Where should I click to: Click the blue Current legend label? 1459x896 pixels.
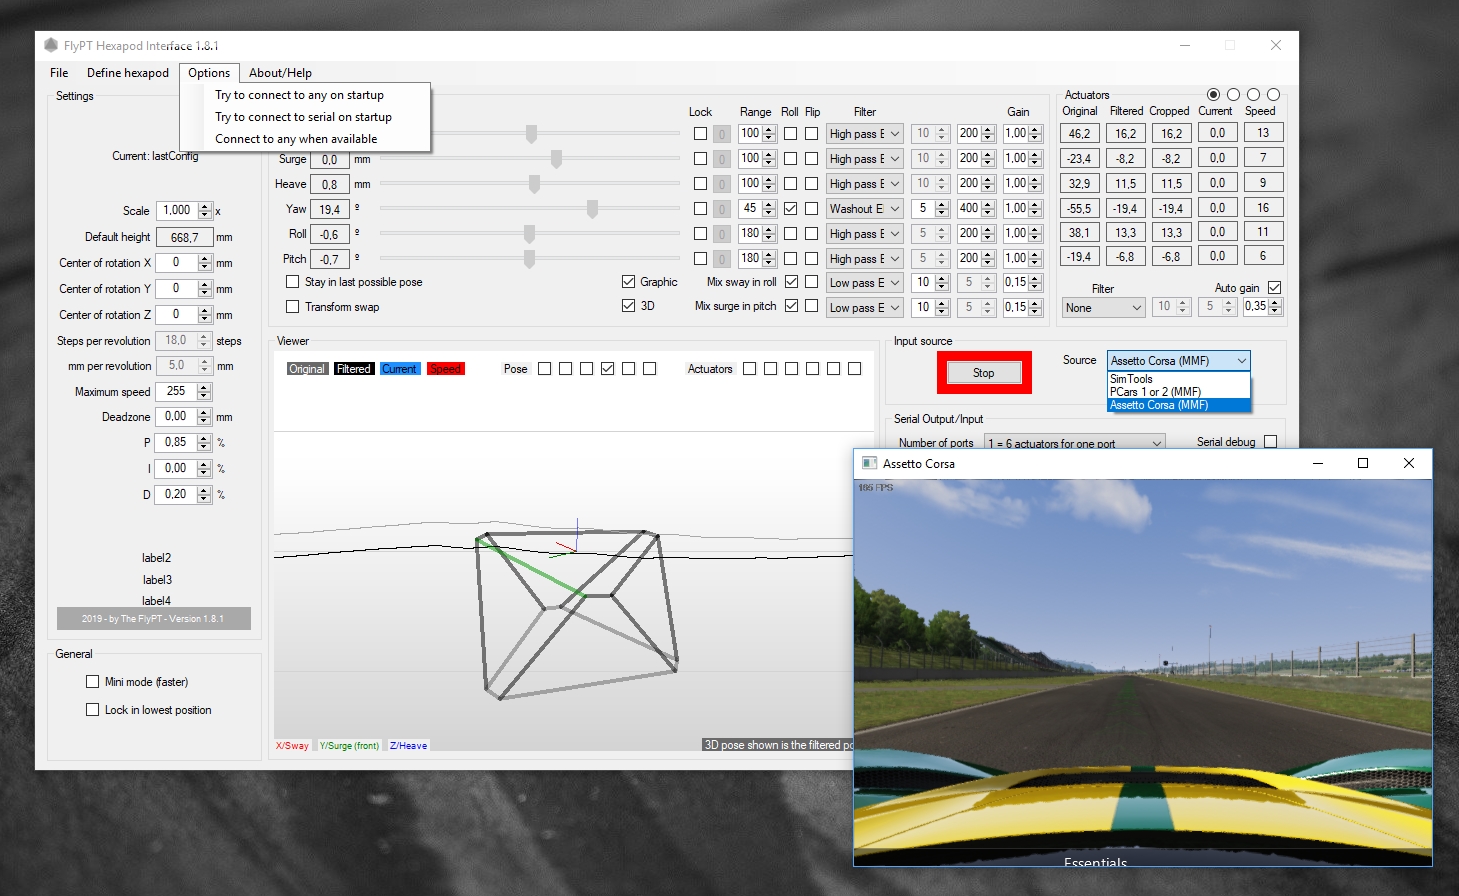click(x=399, y=369)
